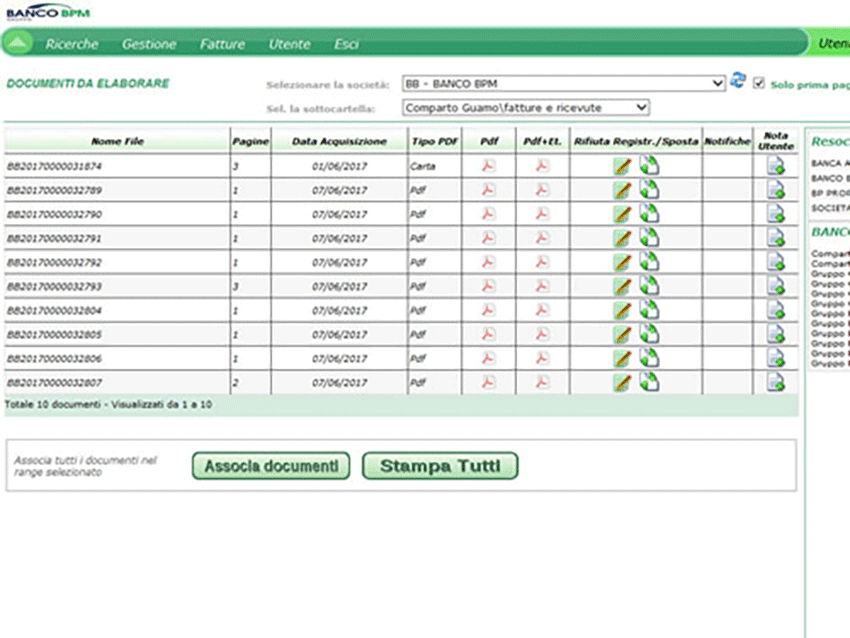Click the Nome File column header
The height and width of the screenshot is (638, 850).
click(x=118, y=141)
